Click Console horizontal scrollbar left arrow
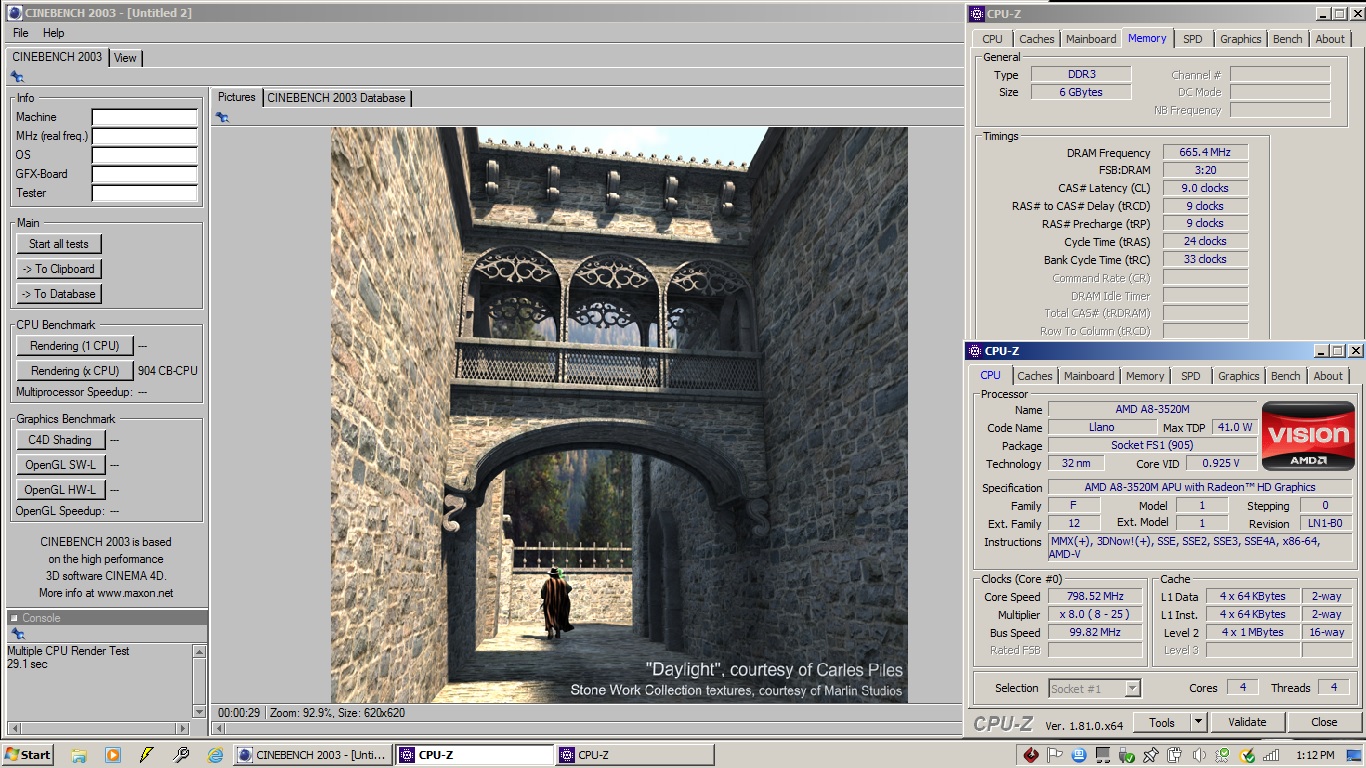This screenshot has height=768, width=1366. pyautogui.click(x=14, y=728)
